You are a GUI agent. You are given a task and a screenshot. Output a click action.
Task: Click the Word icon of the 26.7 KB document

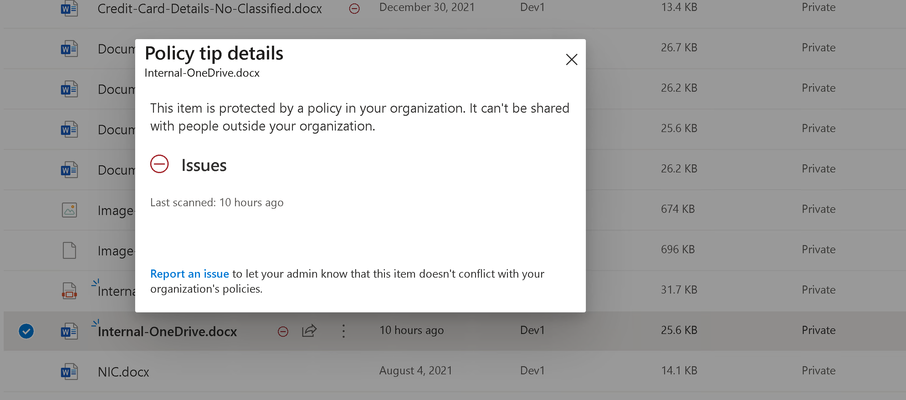coord(69,49)
